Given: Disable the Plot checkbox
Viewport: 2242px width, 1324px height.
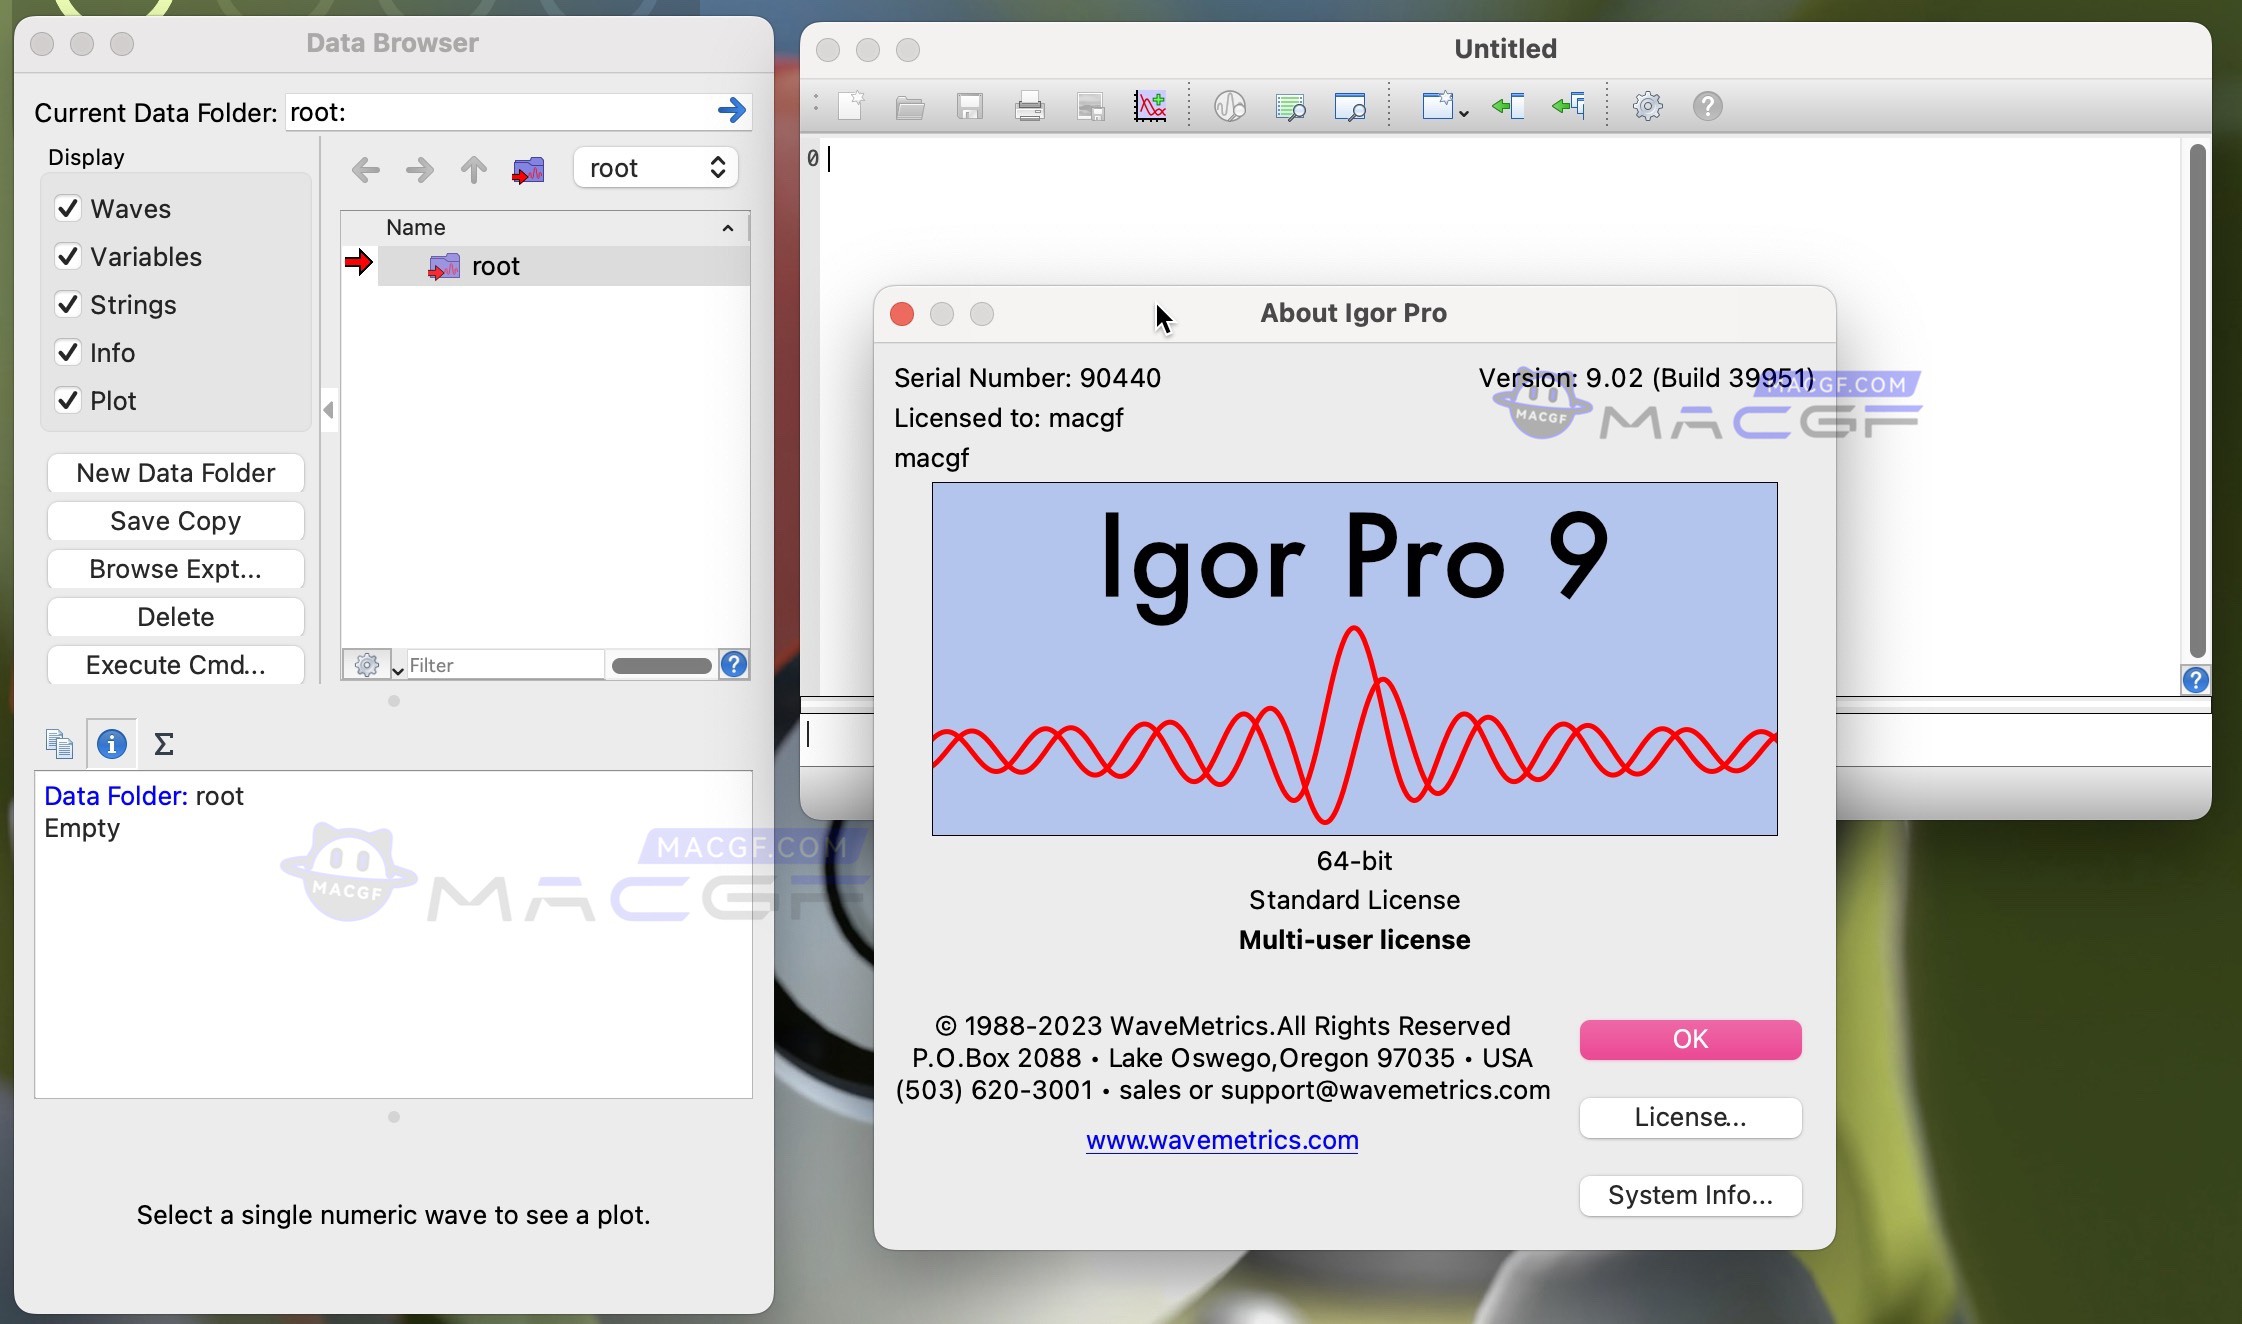Looking at the screenshot, I should point(68,400).
